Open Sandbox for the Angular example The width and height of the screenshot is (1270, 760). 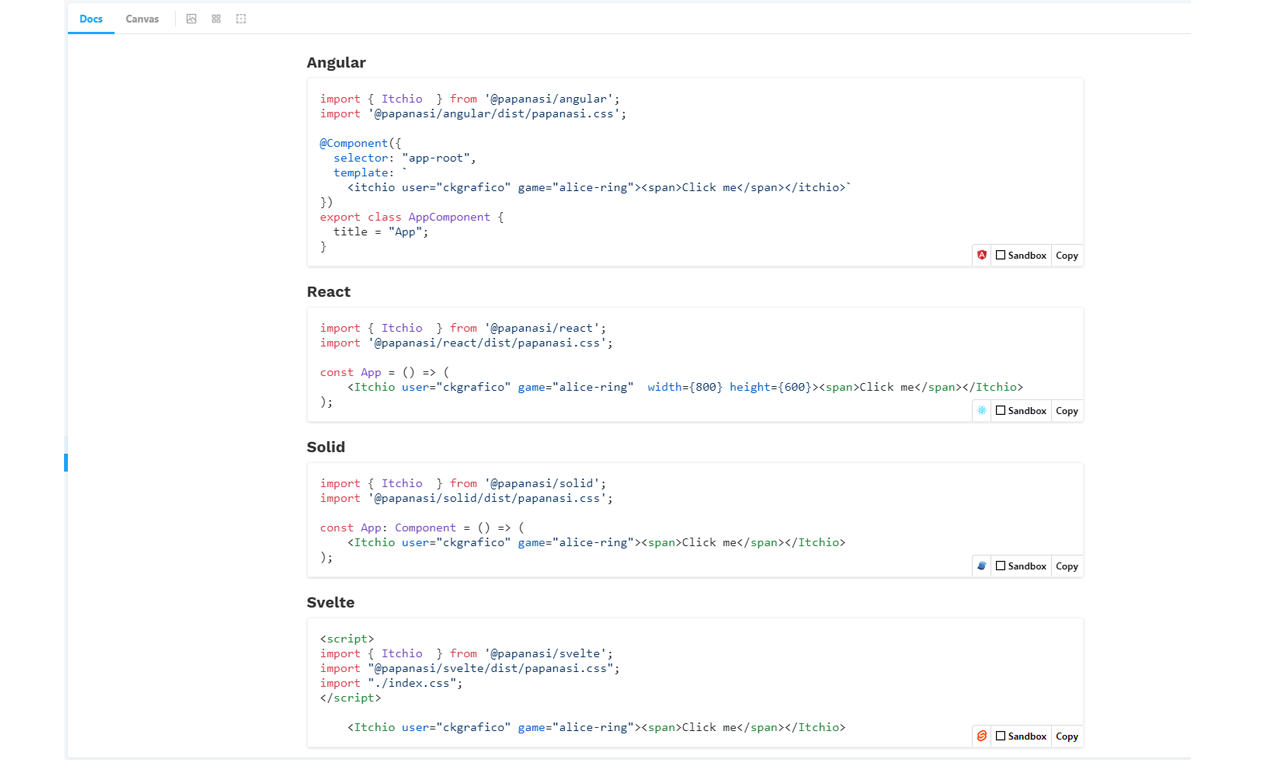pos(1021,255)
